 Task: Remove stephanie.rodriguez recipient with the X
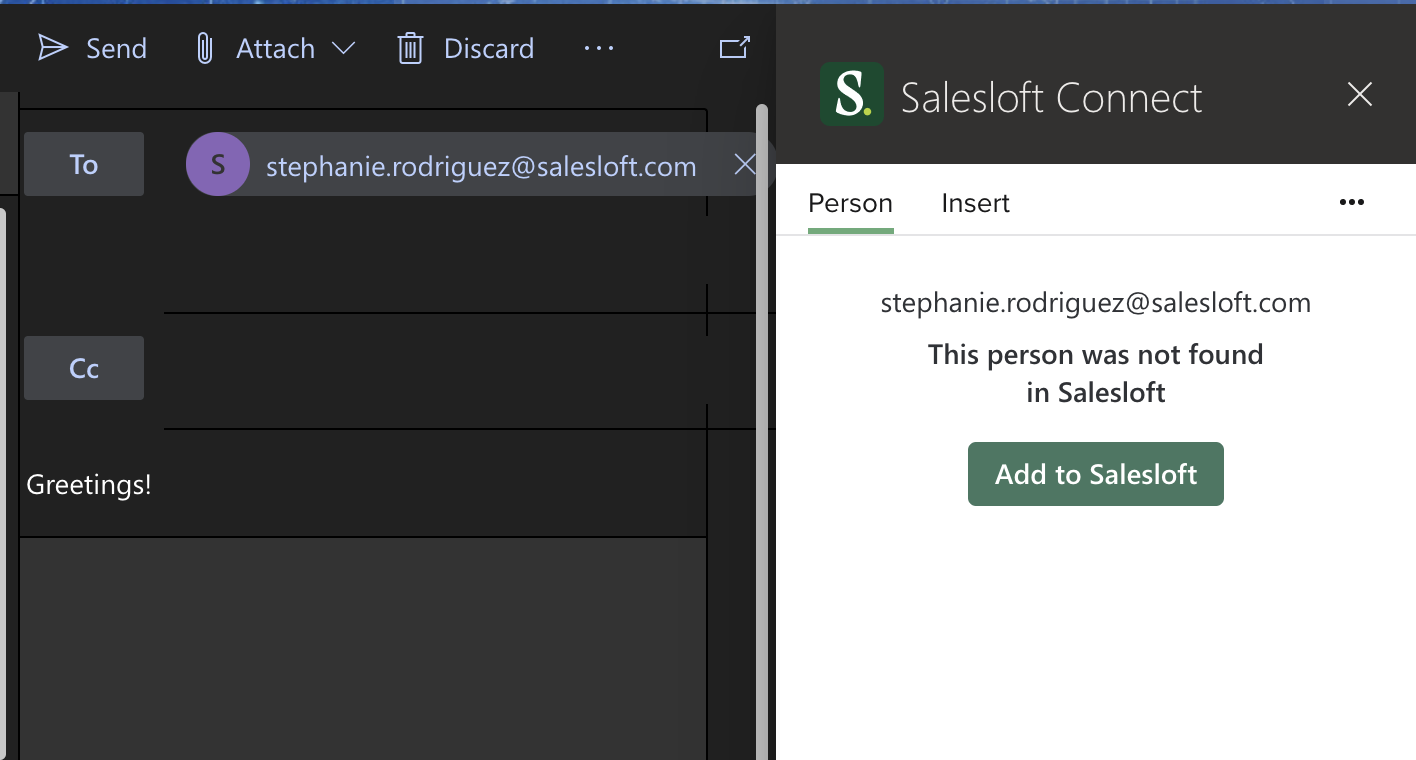coord(745,165)
